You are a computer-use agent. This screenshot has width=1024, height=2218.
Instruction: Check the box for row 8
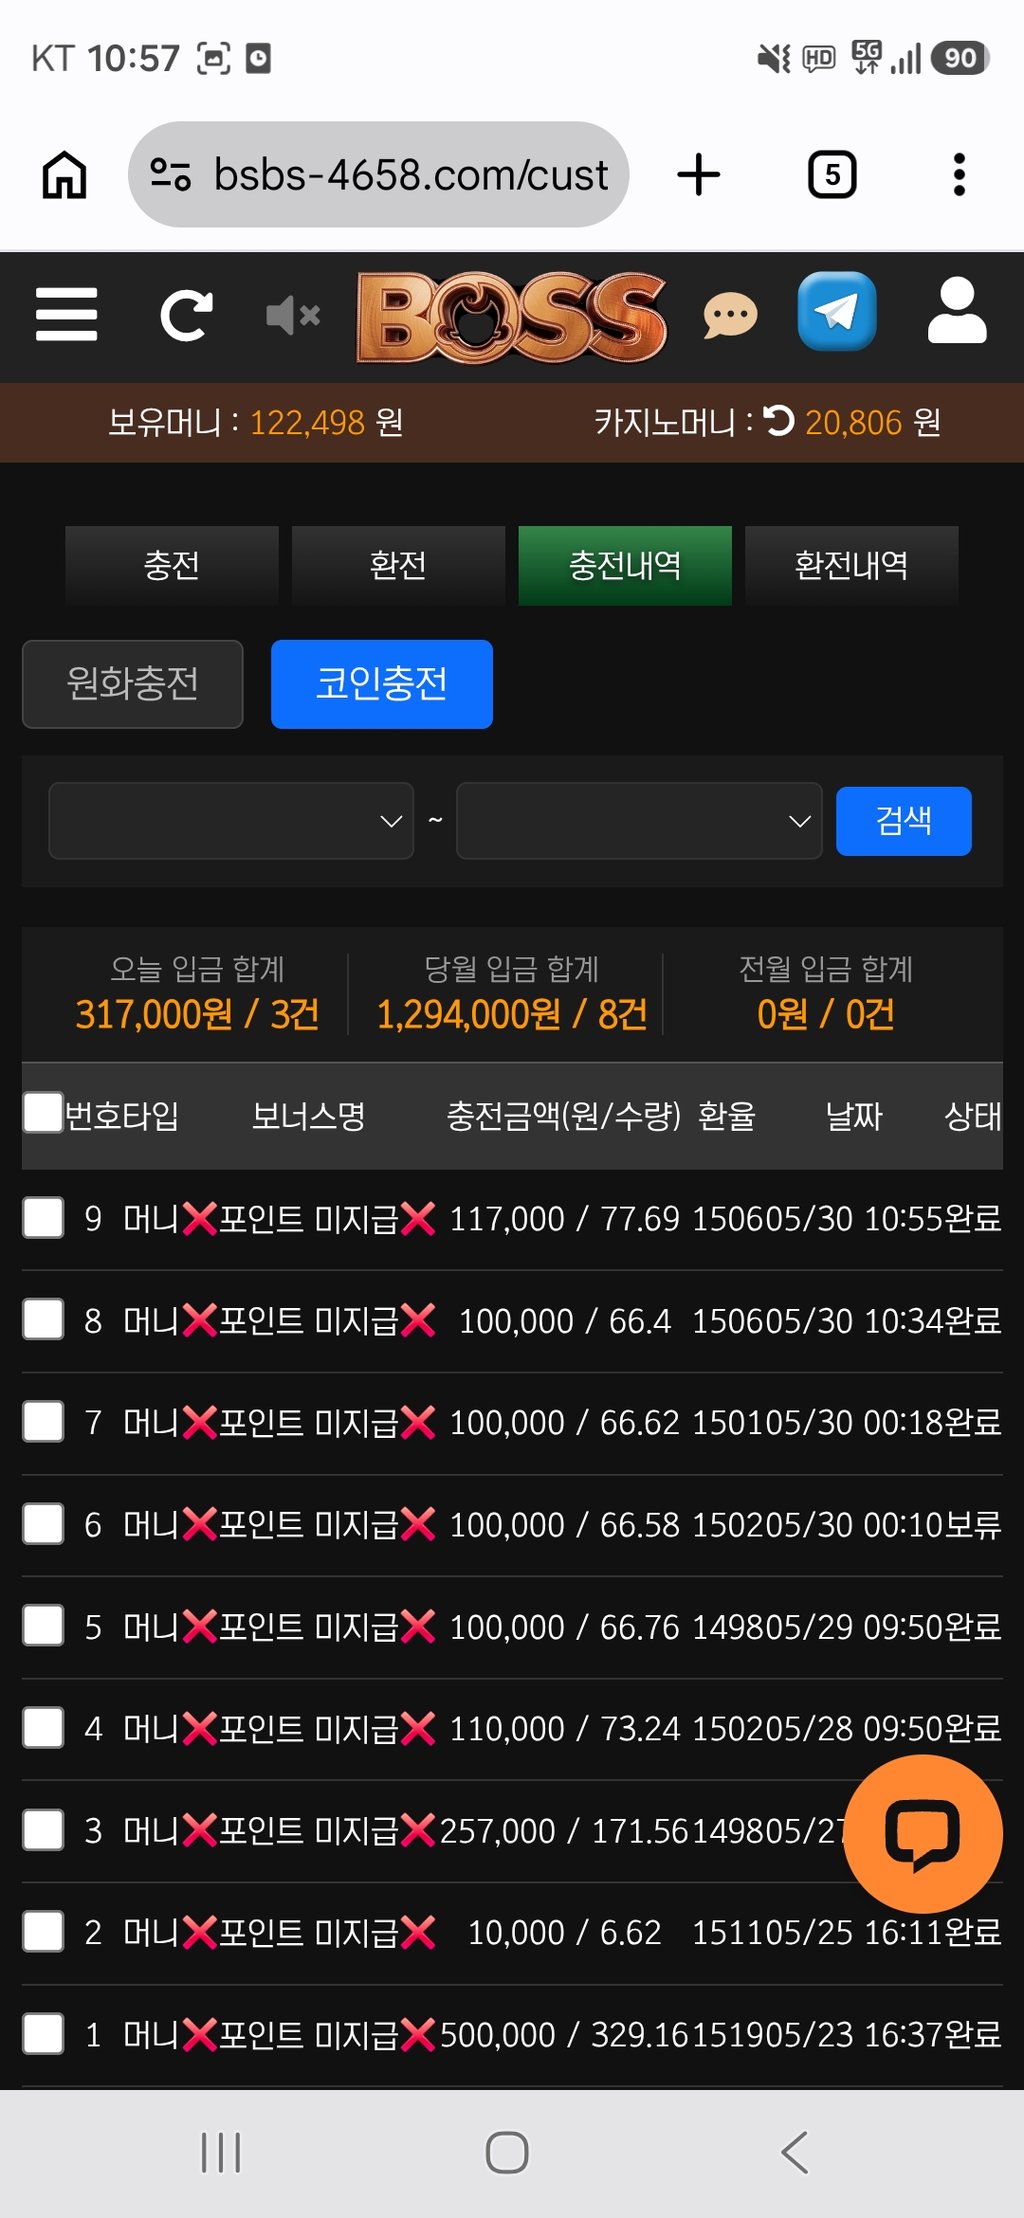click(43, 1319)
